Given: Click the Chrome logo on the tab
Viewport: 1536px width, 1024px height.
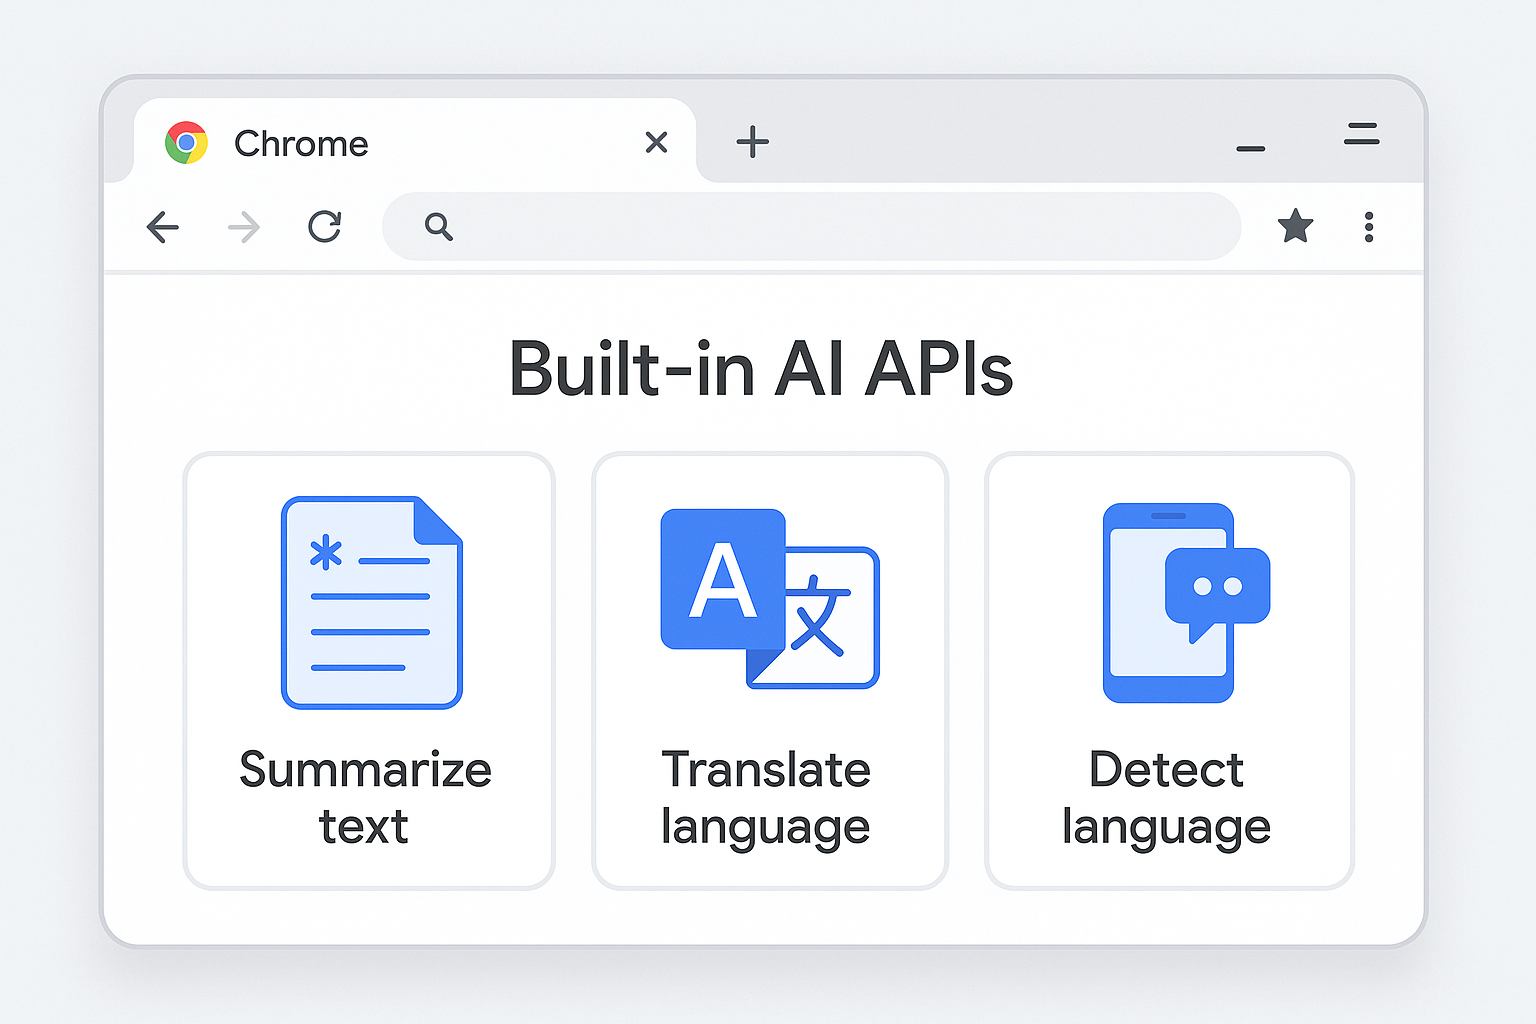Looking at the screenshot, I should tap(186, 143).
